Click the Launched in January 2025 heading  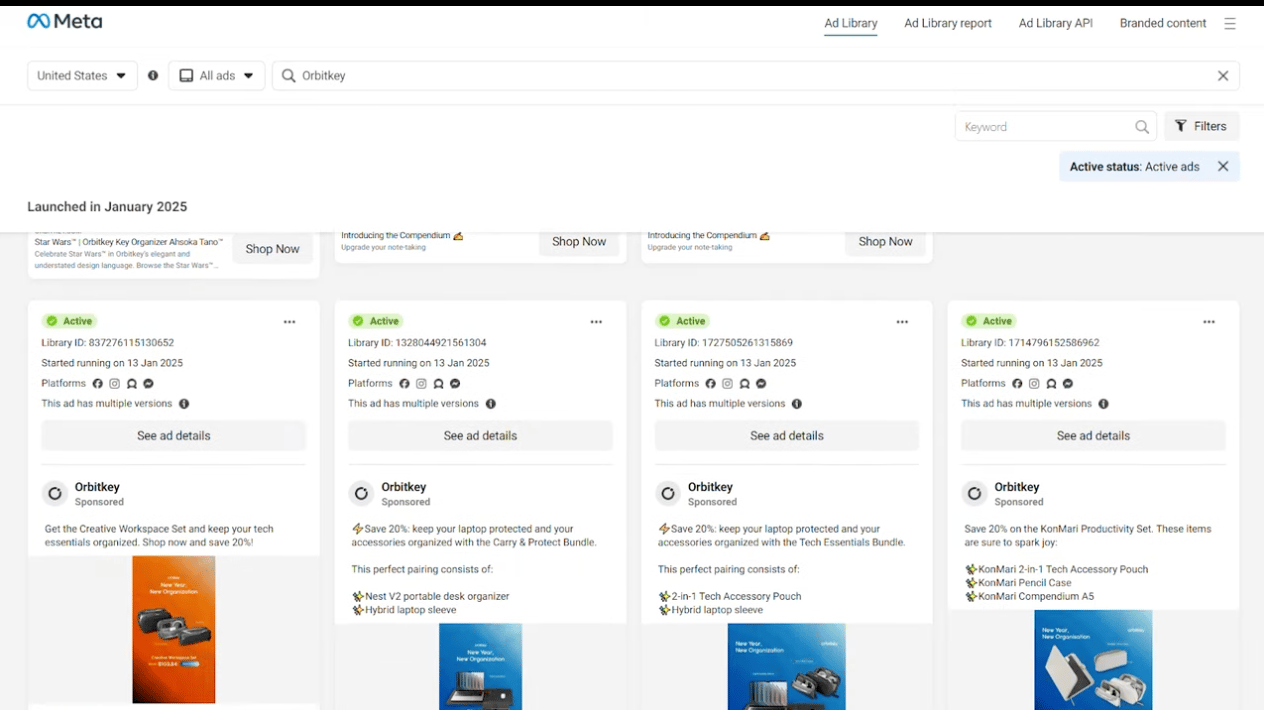point(107,207)
